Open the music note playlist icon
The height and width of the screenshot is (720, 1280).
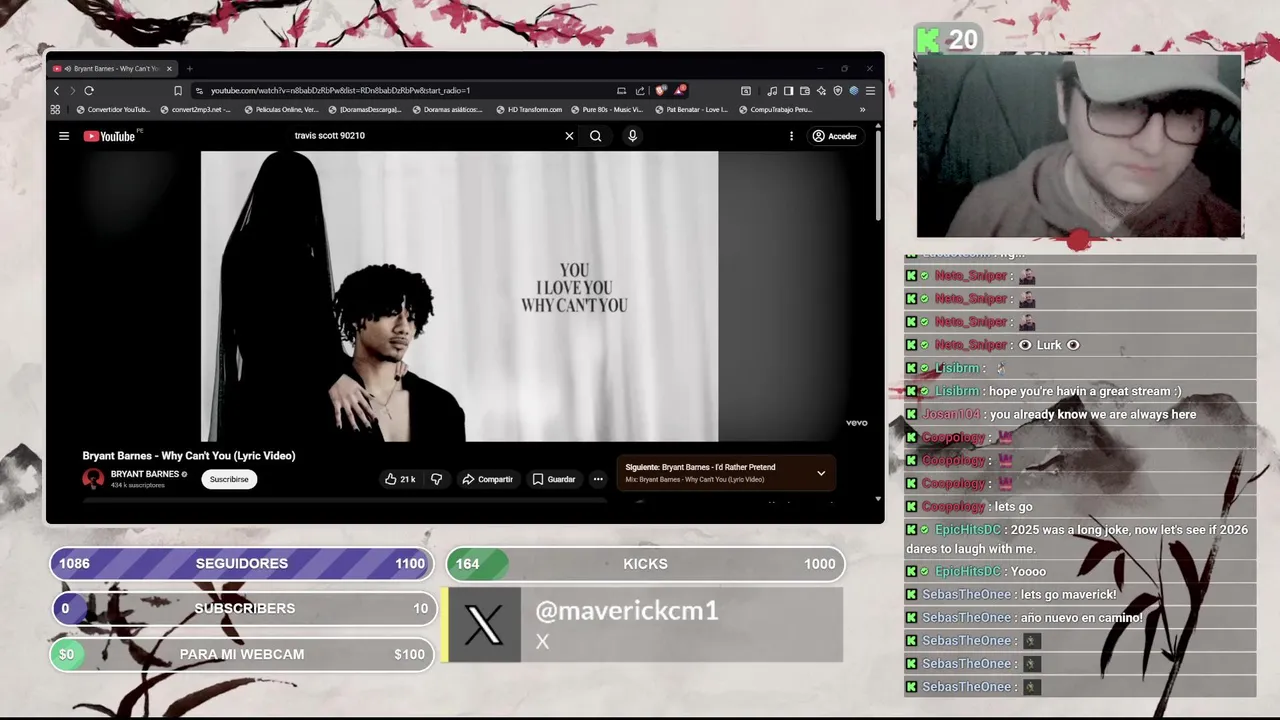point(772,90)
